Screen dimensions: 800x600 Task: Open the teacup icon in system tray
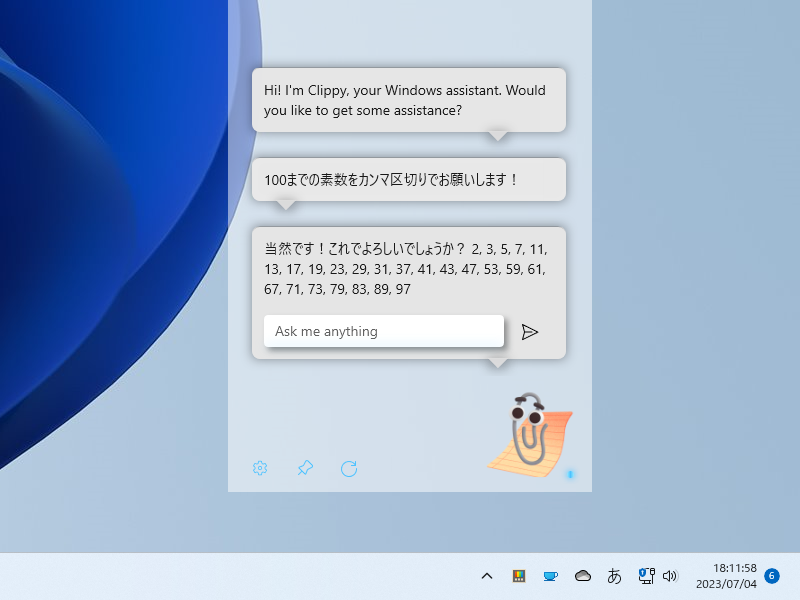pos(550,576)
